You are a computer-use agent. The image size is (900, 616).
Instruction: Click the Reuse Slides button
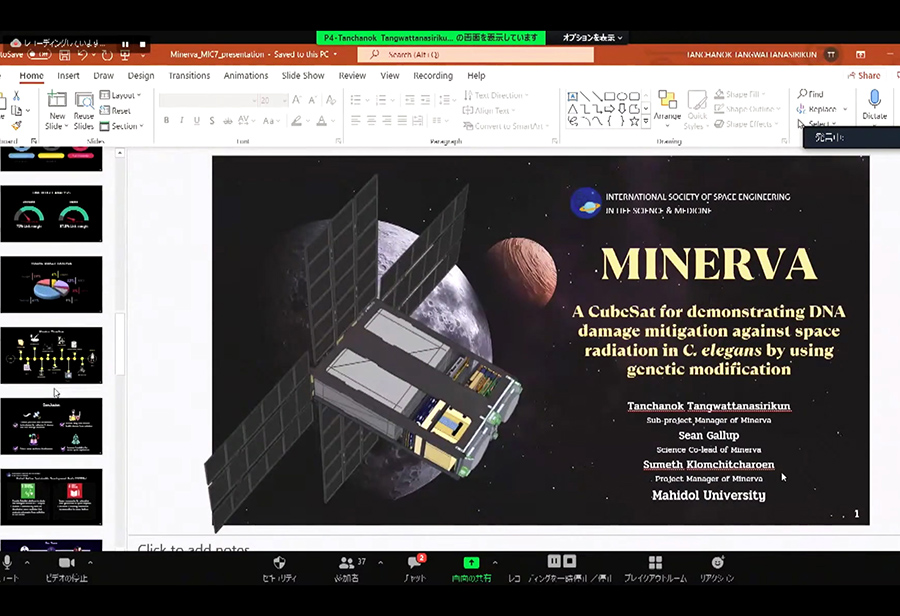tap(84, 111)
